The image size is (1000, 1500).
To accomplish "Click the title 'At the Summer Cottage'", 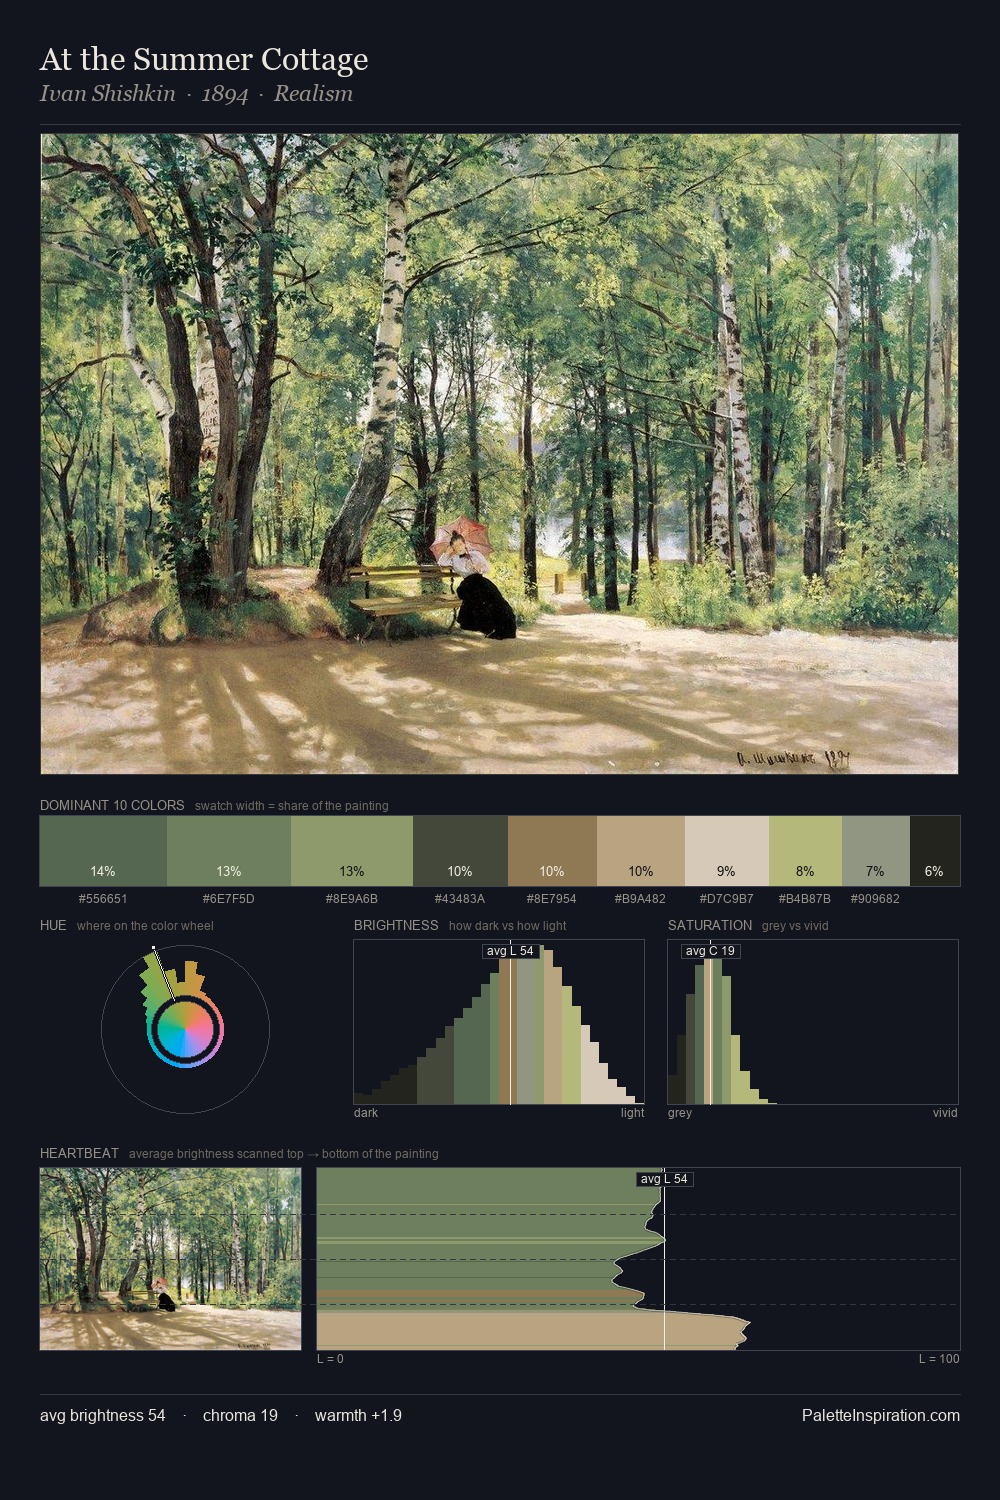I will [204, 59].
